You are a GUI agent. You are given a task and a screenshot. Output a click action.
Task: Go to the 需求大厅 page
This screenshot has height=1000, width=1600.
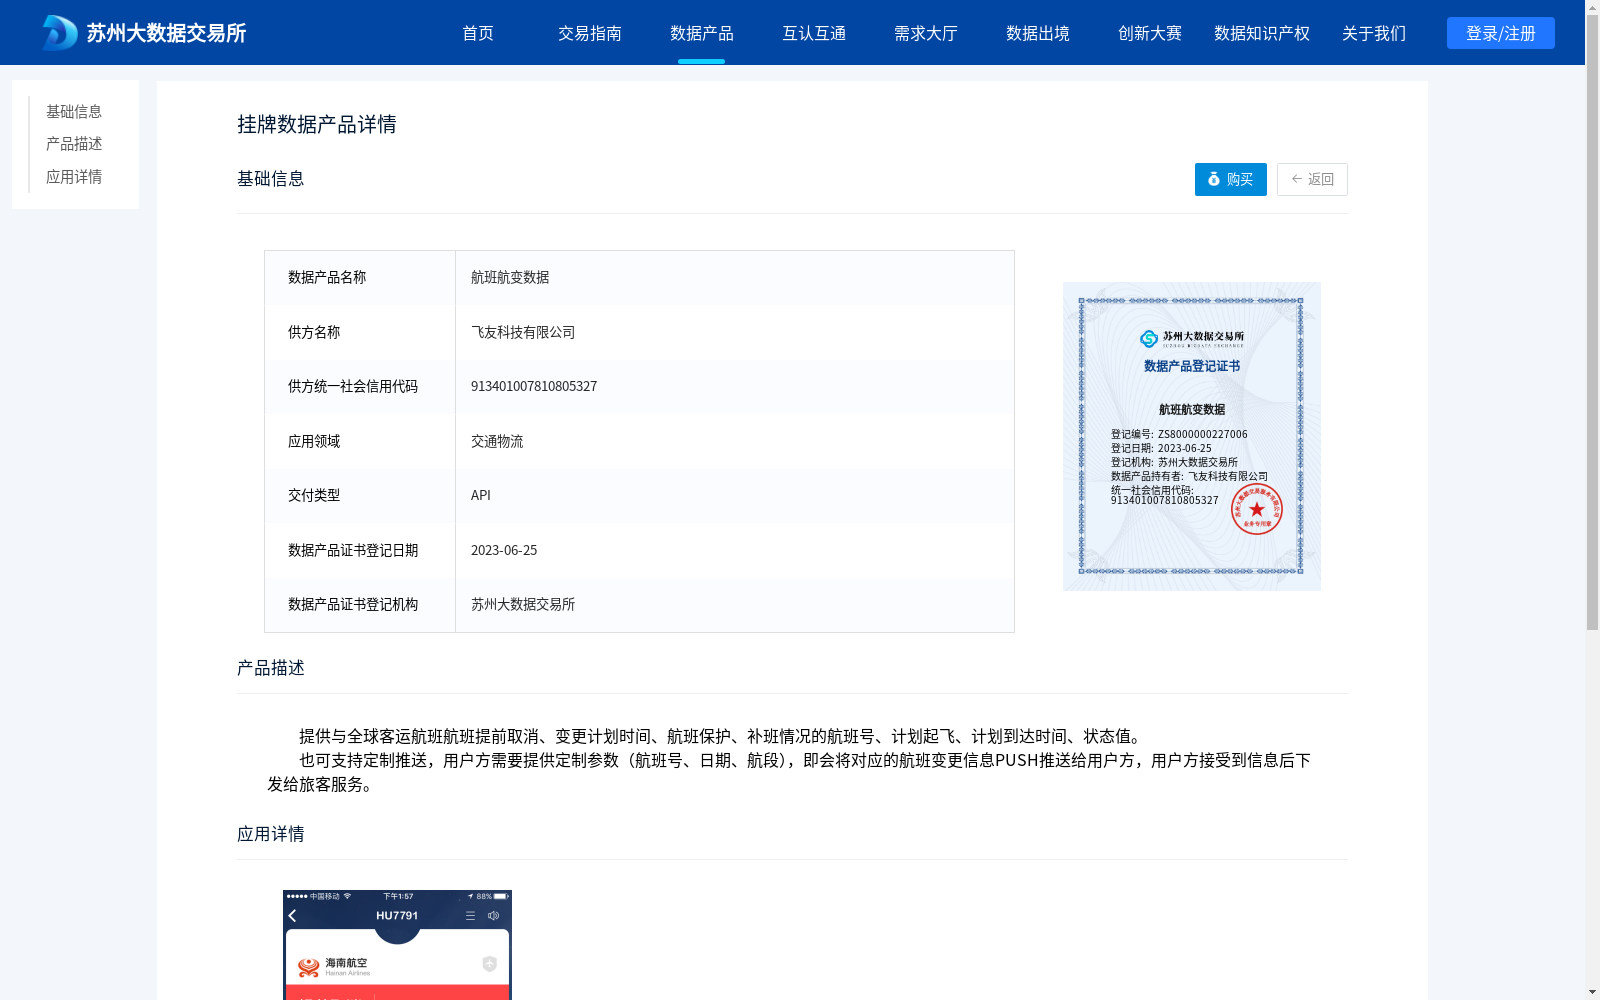(926, 33)
